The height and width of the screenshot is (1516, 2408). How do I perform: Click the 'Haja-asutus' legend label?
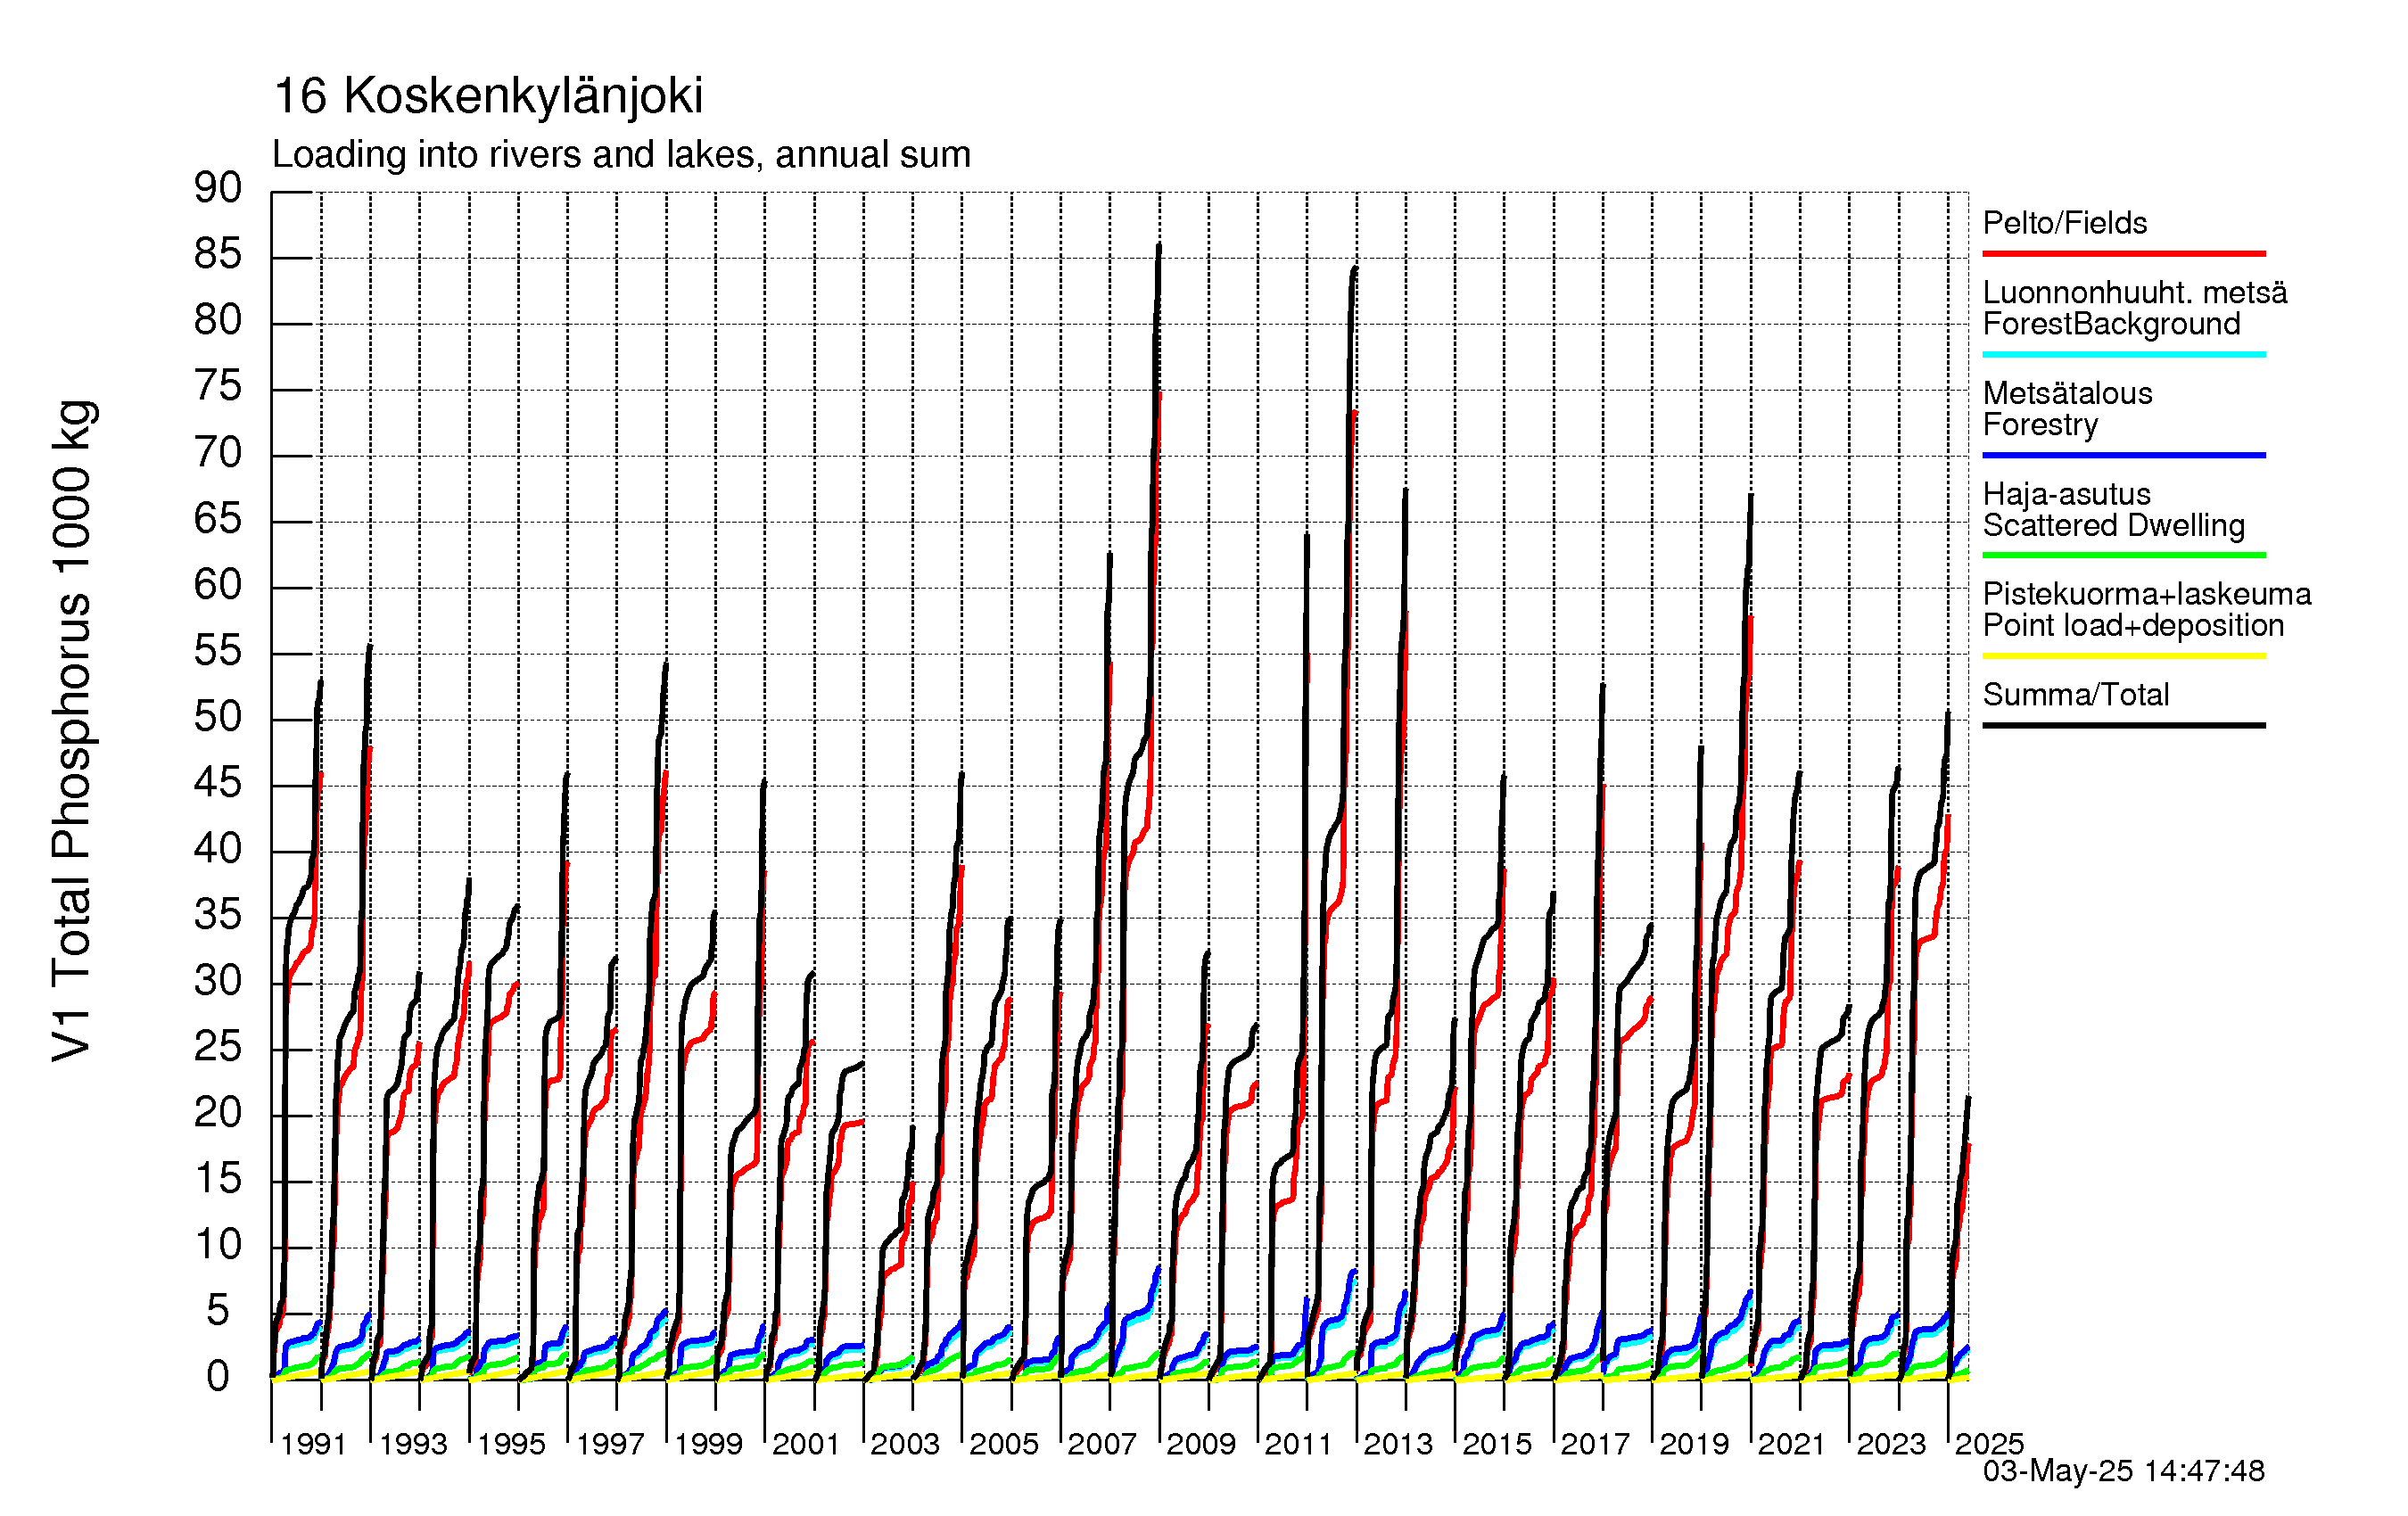point(2066,494)
